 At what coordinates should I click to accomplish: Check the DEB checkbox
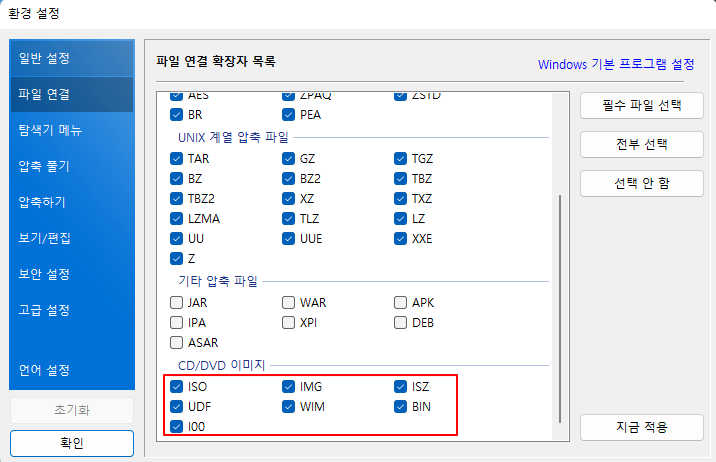pos(400,323)
